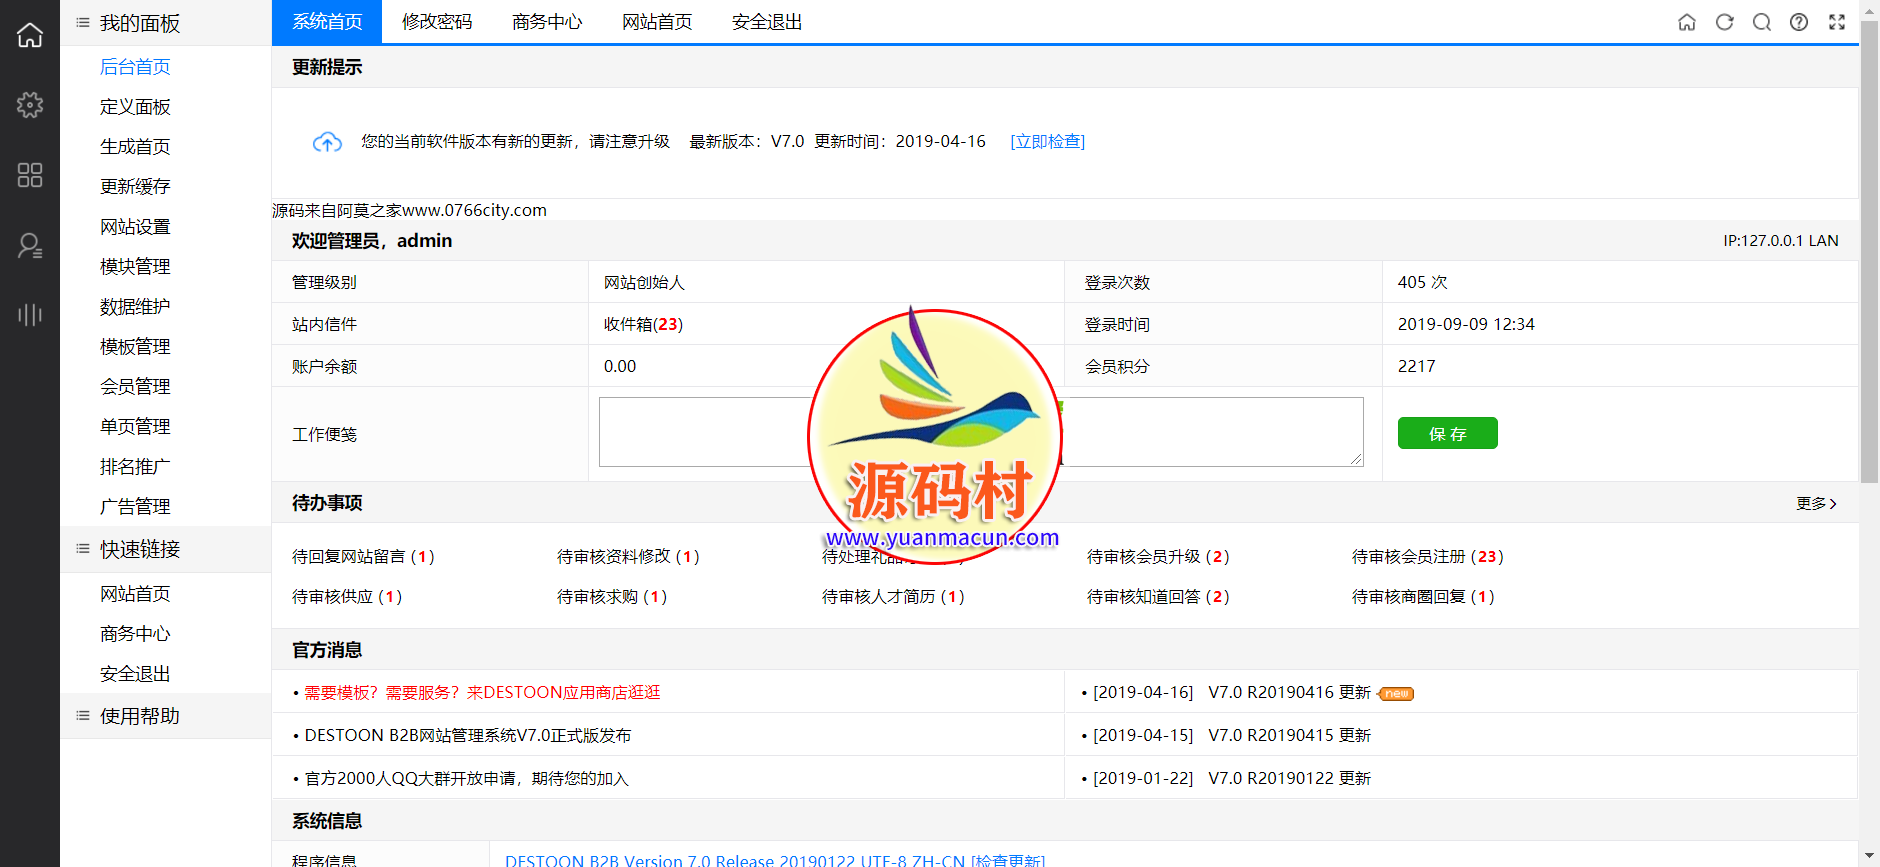
Task: Open the search magnifier icon at top right
Action: pyautogui.click(x=1762, y=22)
